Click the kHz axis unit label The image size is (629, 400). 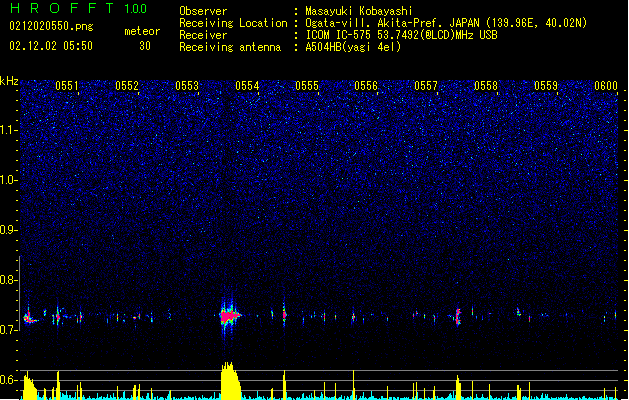[9, 81]
